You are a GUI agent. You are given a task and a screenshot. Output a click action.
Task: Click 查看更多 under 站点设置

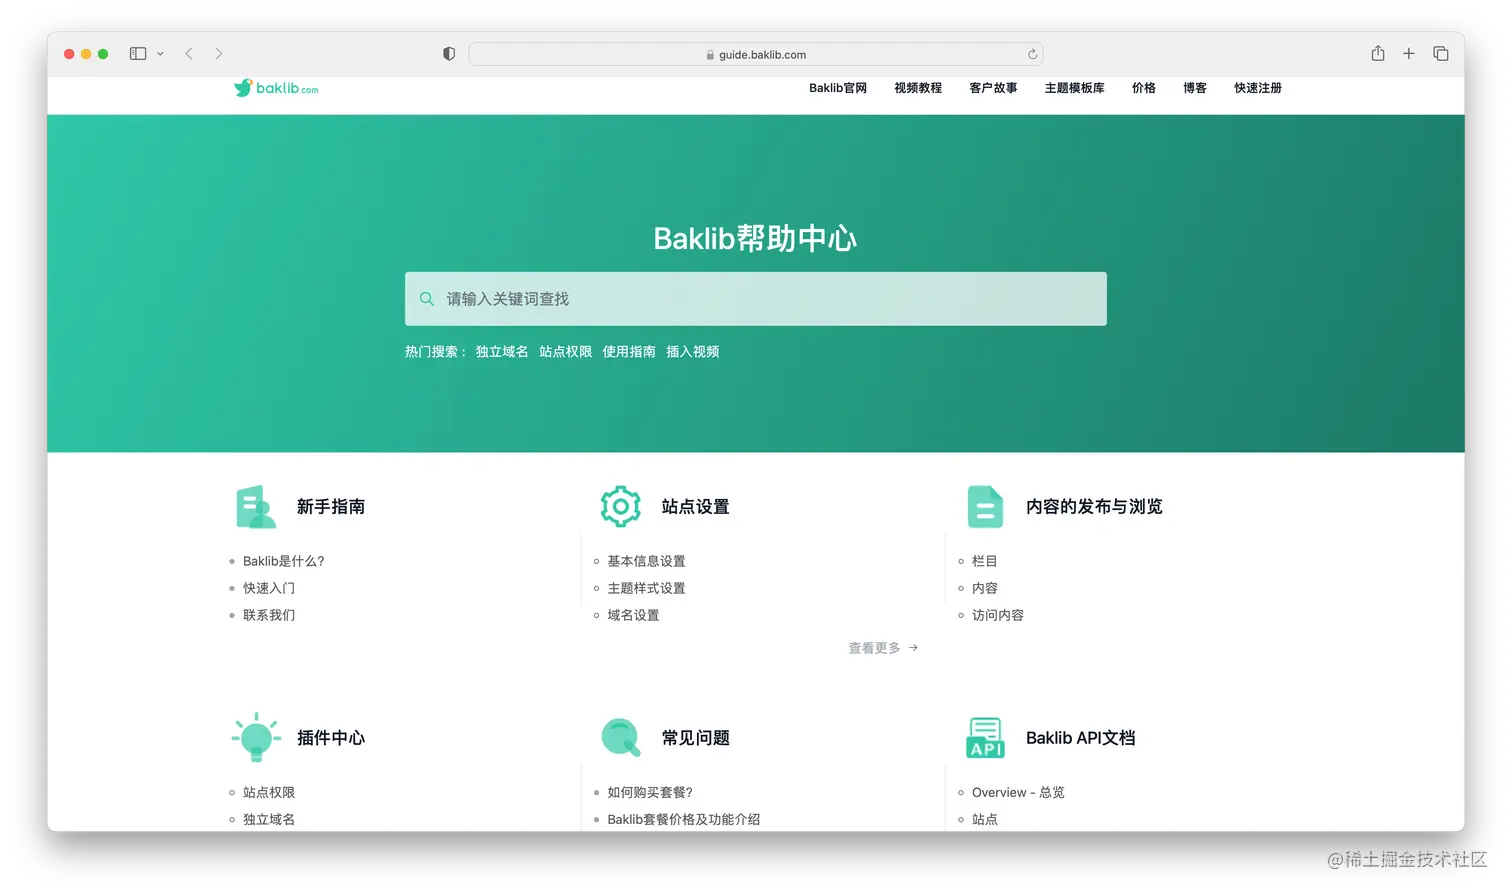tap(883, 648)
